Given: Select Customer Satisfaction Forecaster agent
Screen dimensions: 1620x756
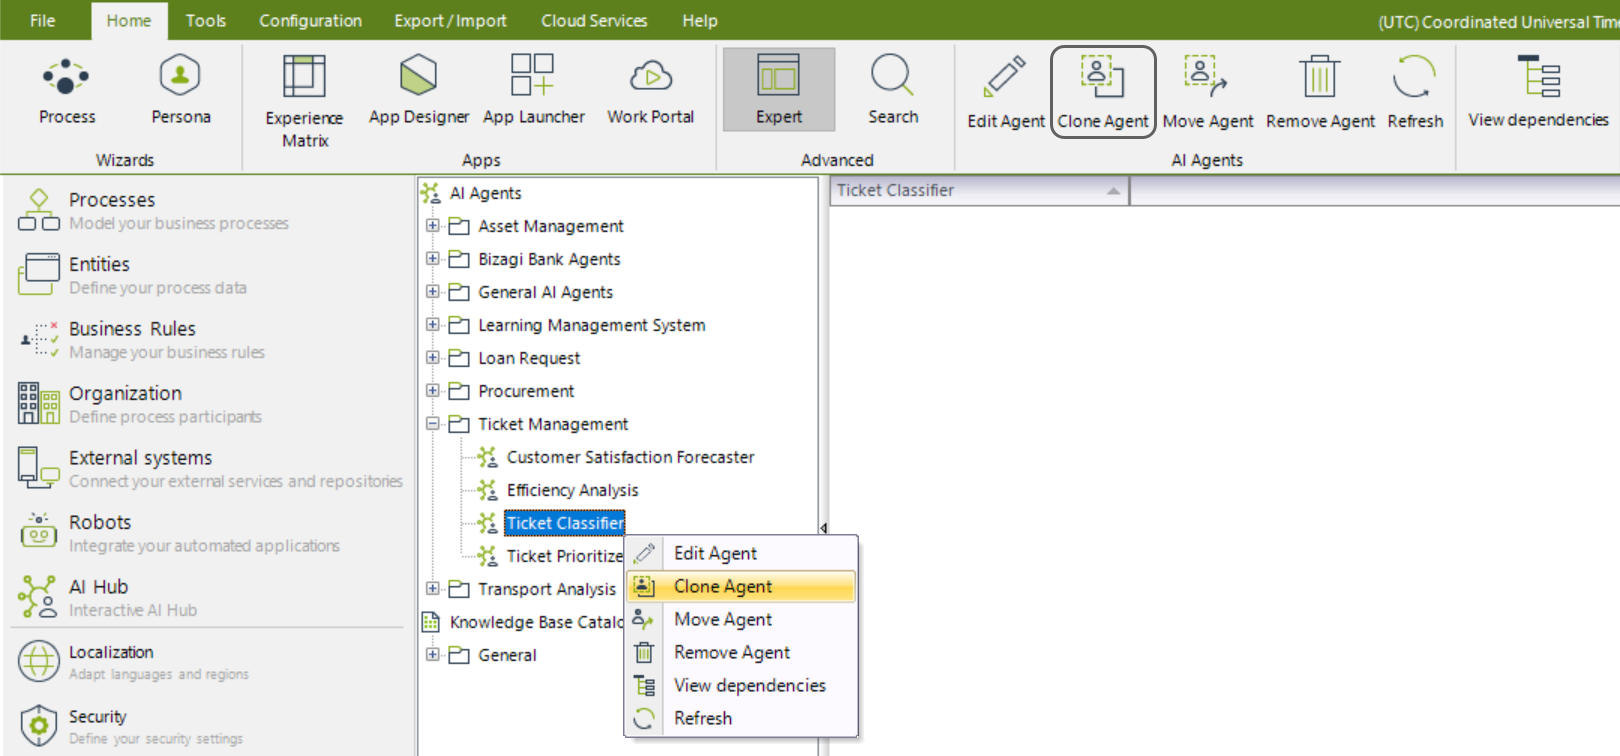Looking at the screenshot, I should [x=630, y=457].
